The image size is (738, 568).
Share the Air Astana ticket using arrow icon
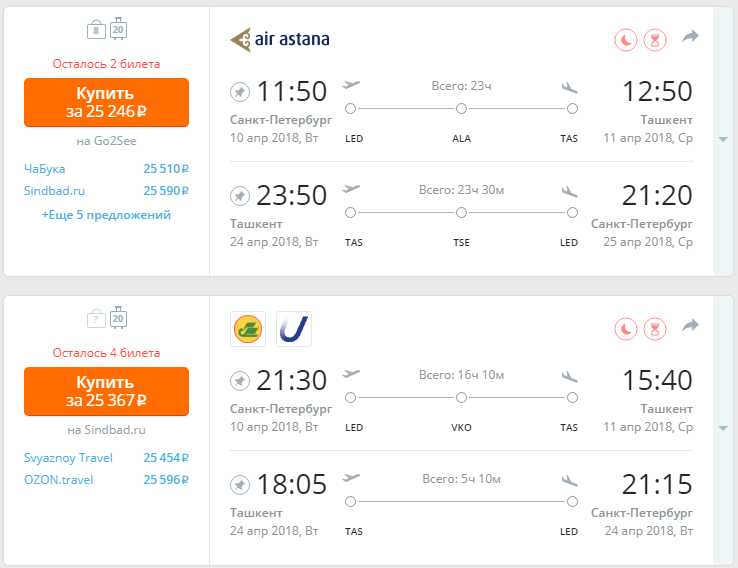click(x=690, y=36)
